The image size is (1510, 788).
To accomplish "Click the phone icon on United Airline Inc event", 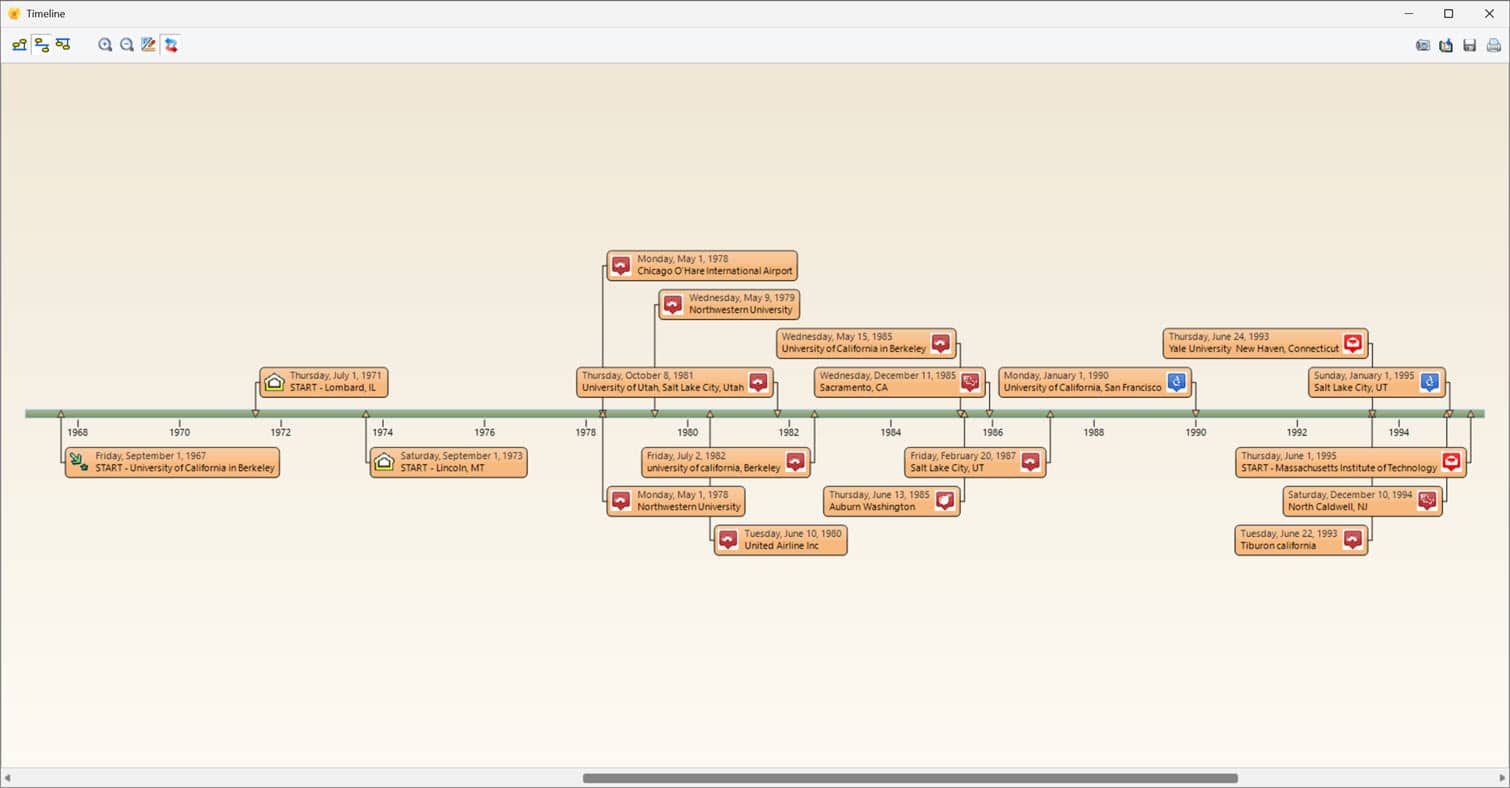I will pos(728,540).
